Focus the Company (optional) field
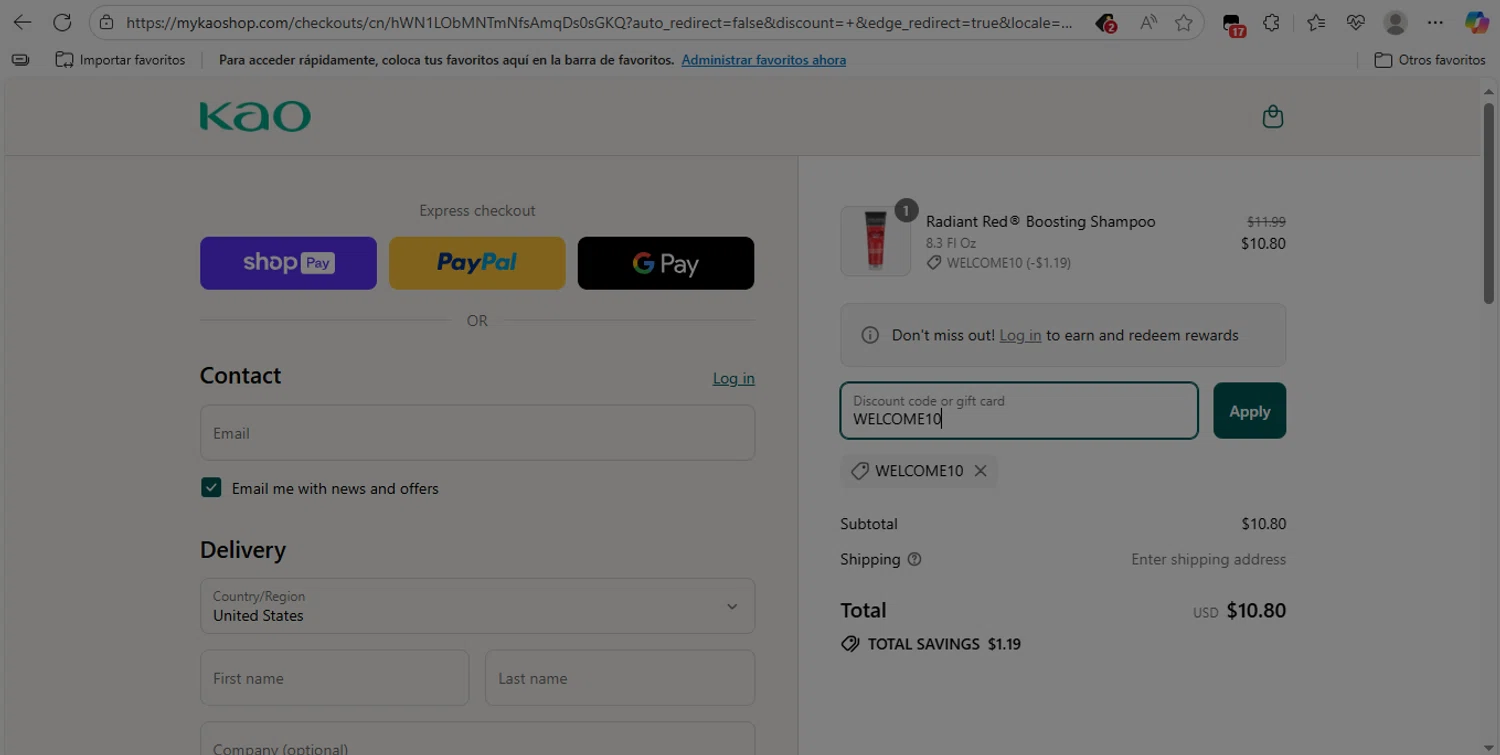Screen dimensions: 1500x755 (x=477, y=739)
